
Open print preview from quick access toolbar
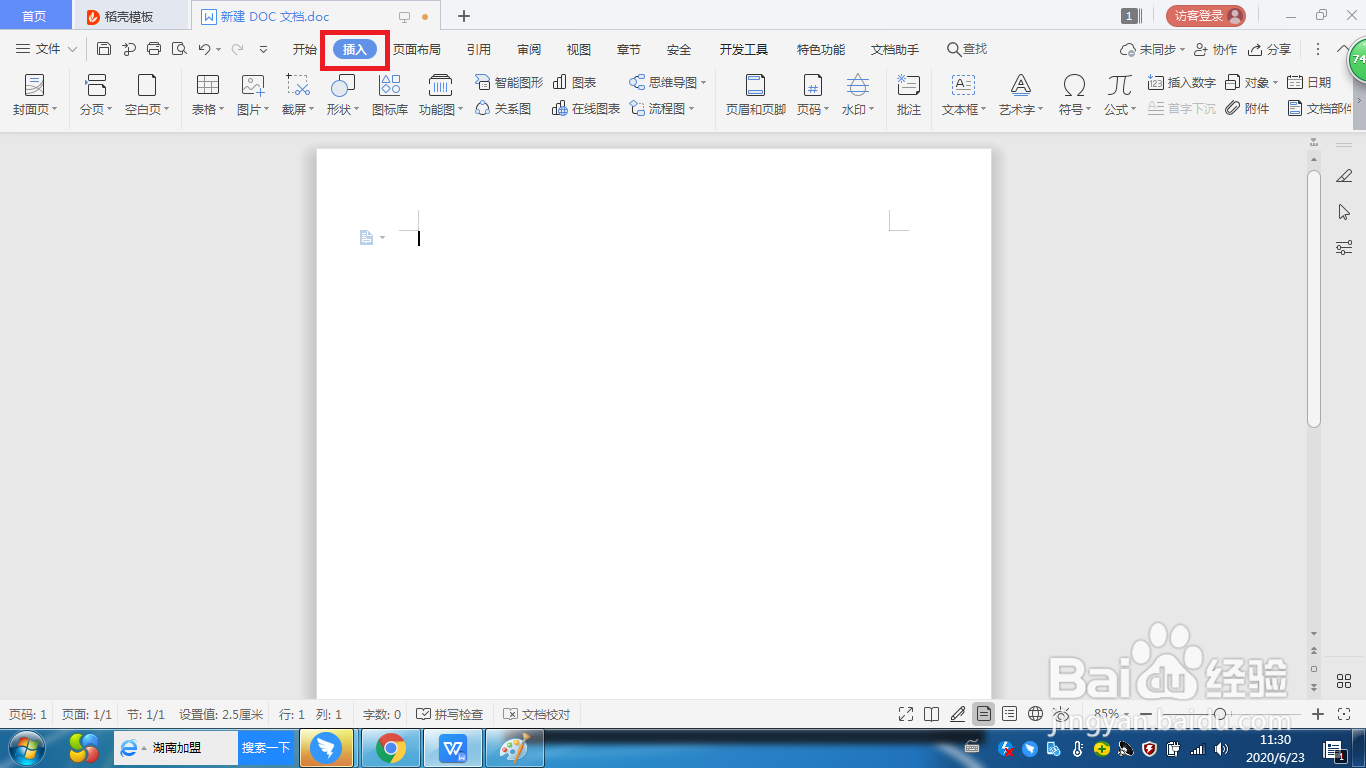click(x=179, y=49)
